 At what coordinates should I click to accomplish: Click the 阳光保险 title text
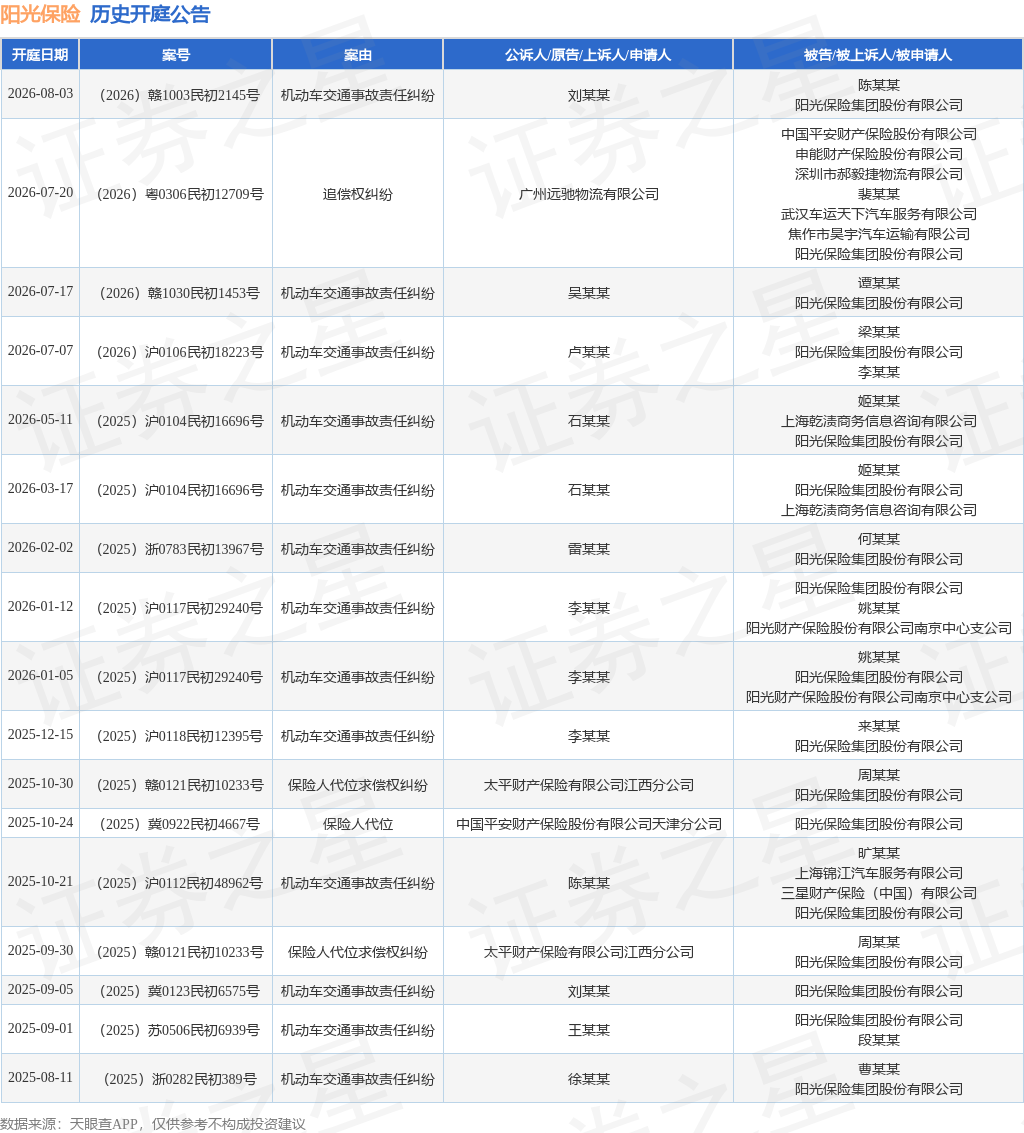tap(40, 14)
